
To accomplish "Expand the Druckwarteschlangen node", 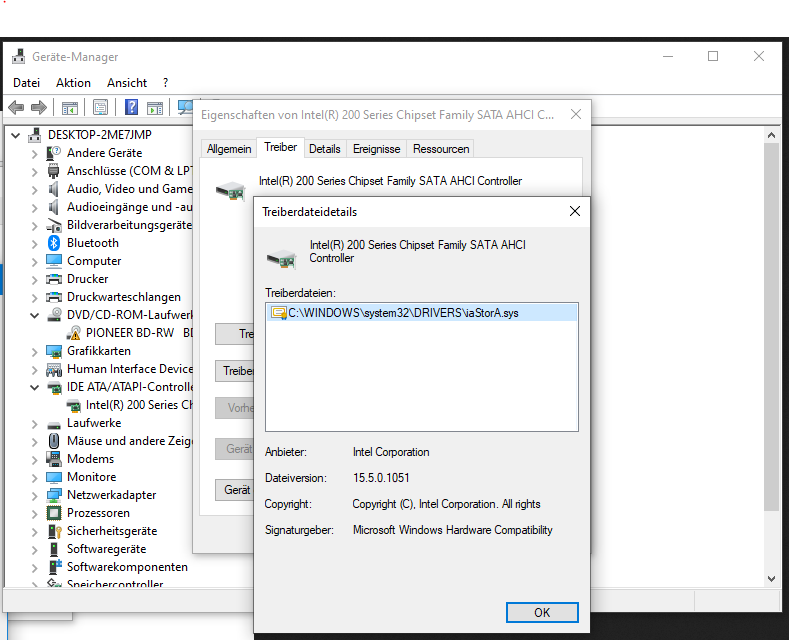I will [x=34, y=298].
